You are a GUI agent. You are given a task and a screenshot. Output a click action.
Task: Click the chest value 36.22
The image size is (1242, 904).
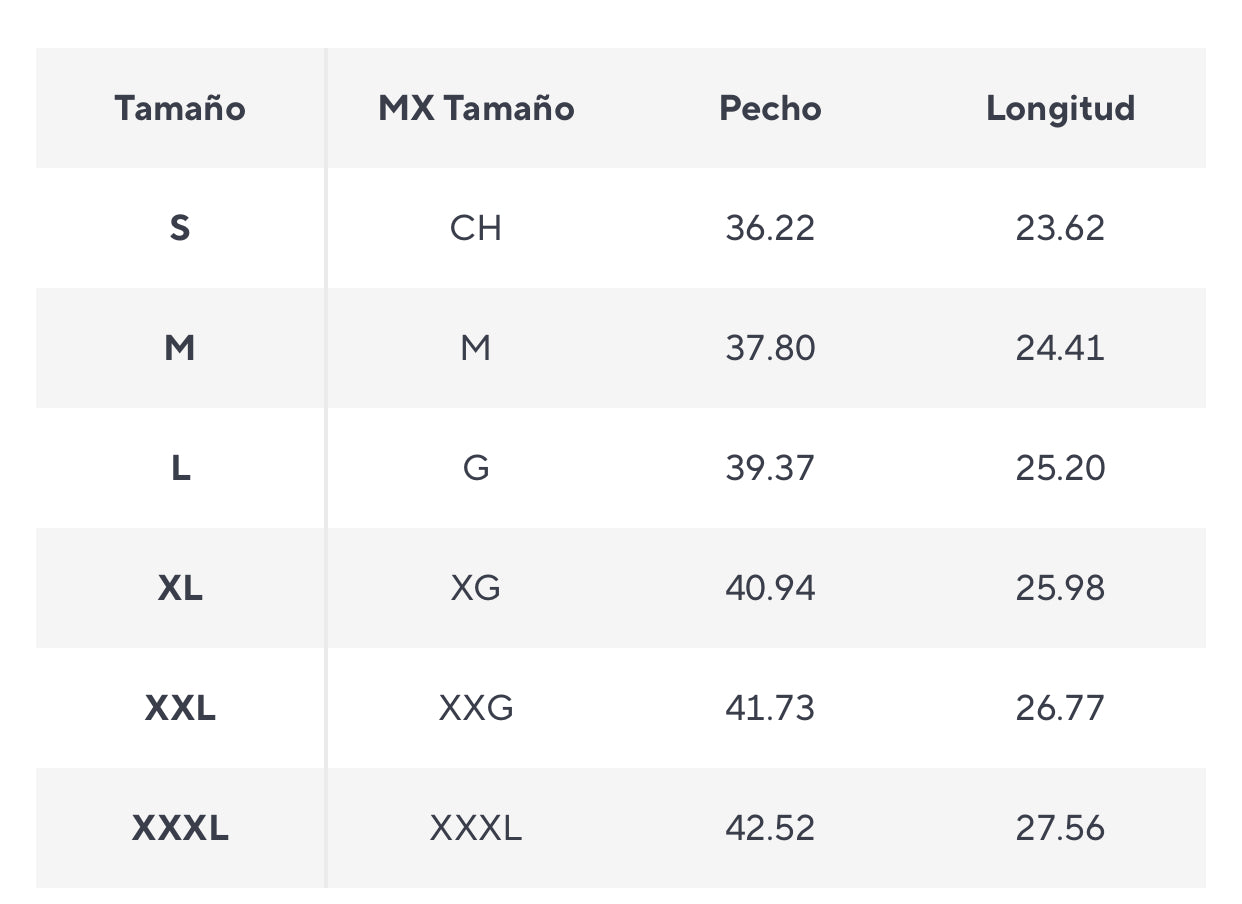(770, 228)
